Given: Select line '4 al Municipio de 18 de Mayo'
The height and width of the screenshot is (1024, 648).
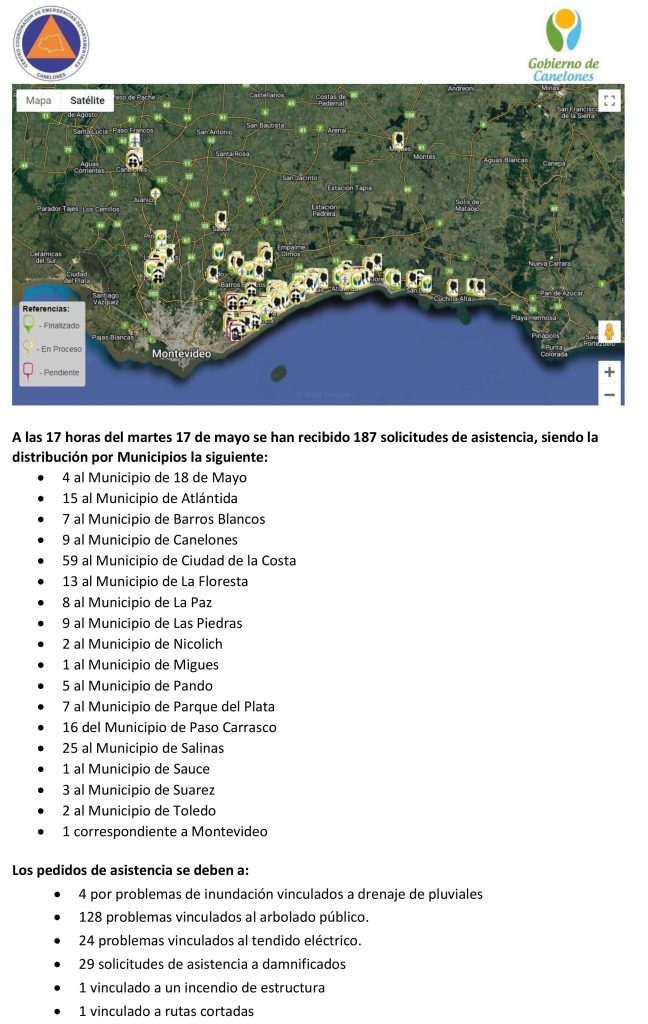Looking at the screenshot, I should tap(154, 477).
